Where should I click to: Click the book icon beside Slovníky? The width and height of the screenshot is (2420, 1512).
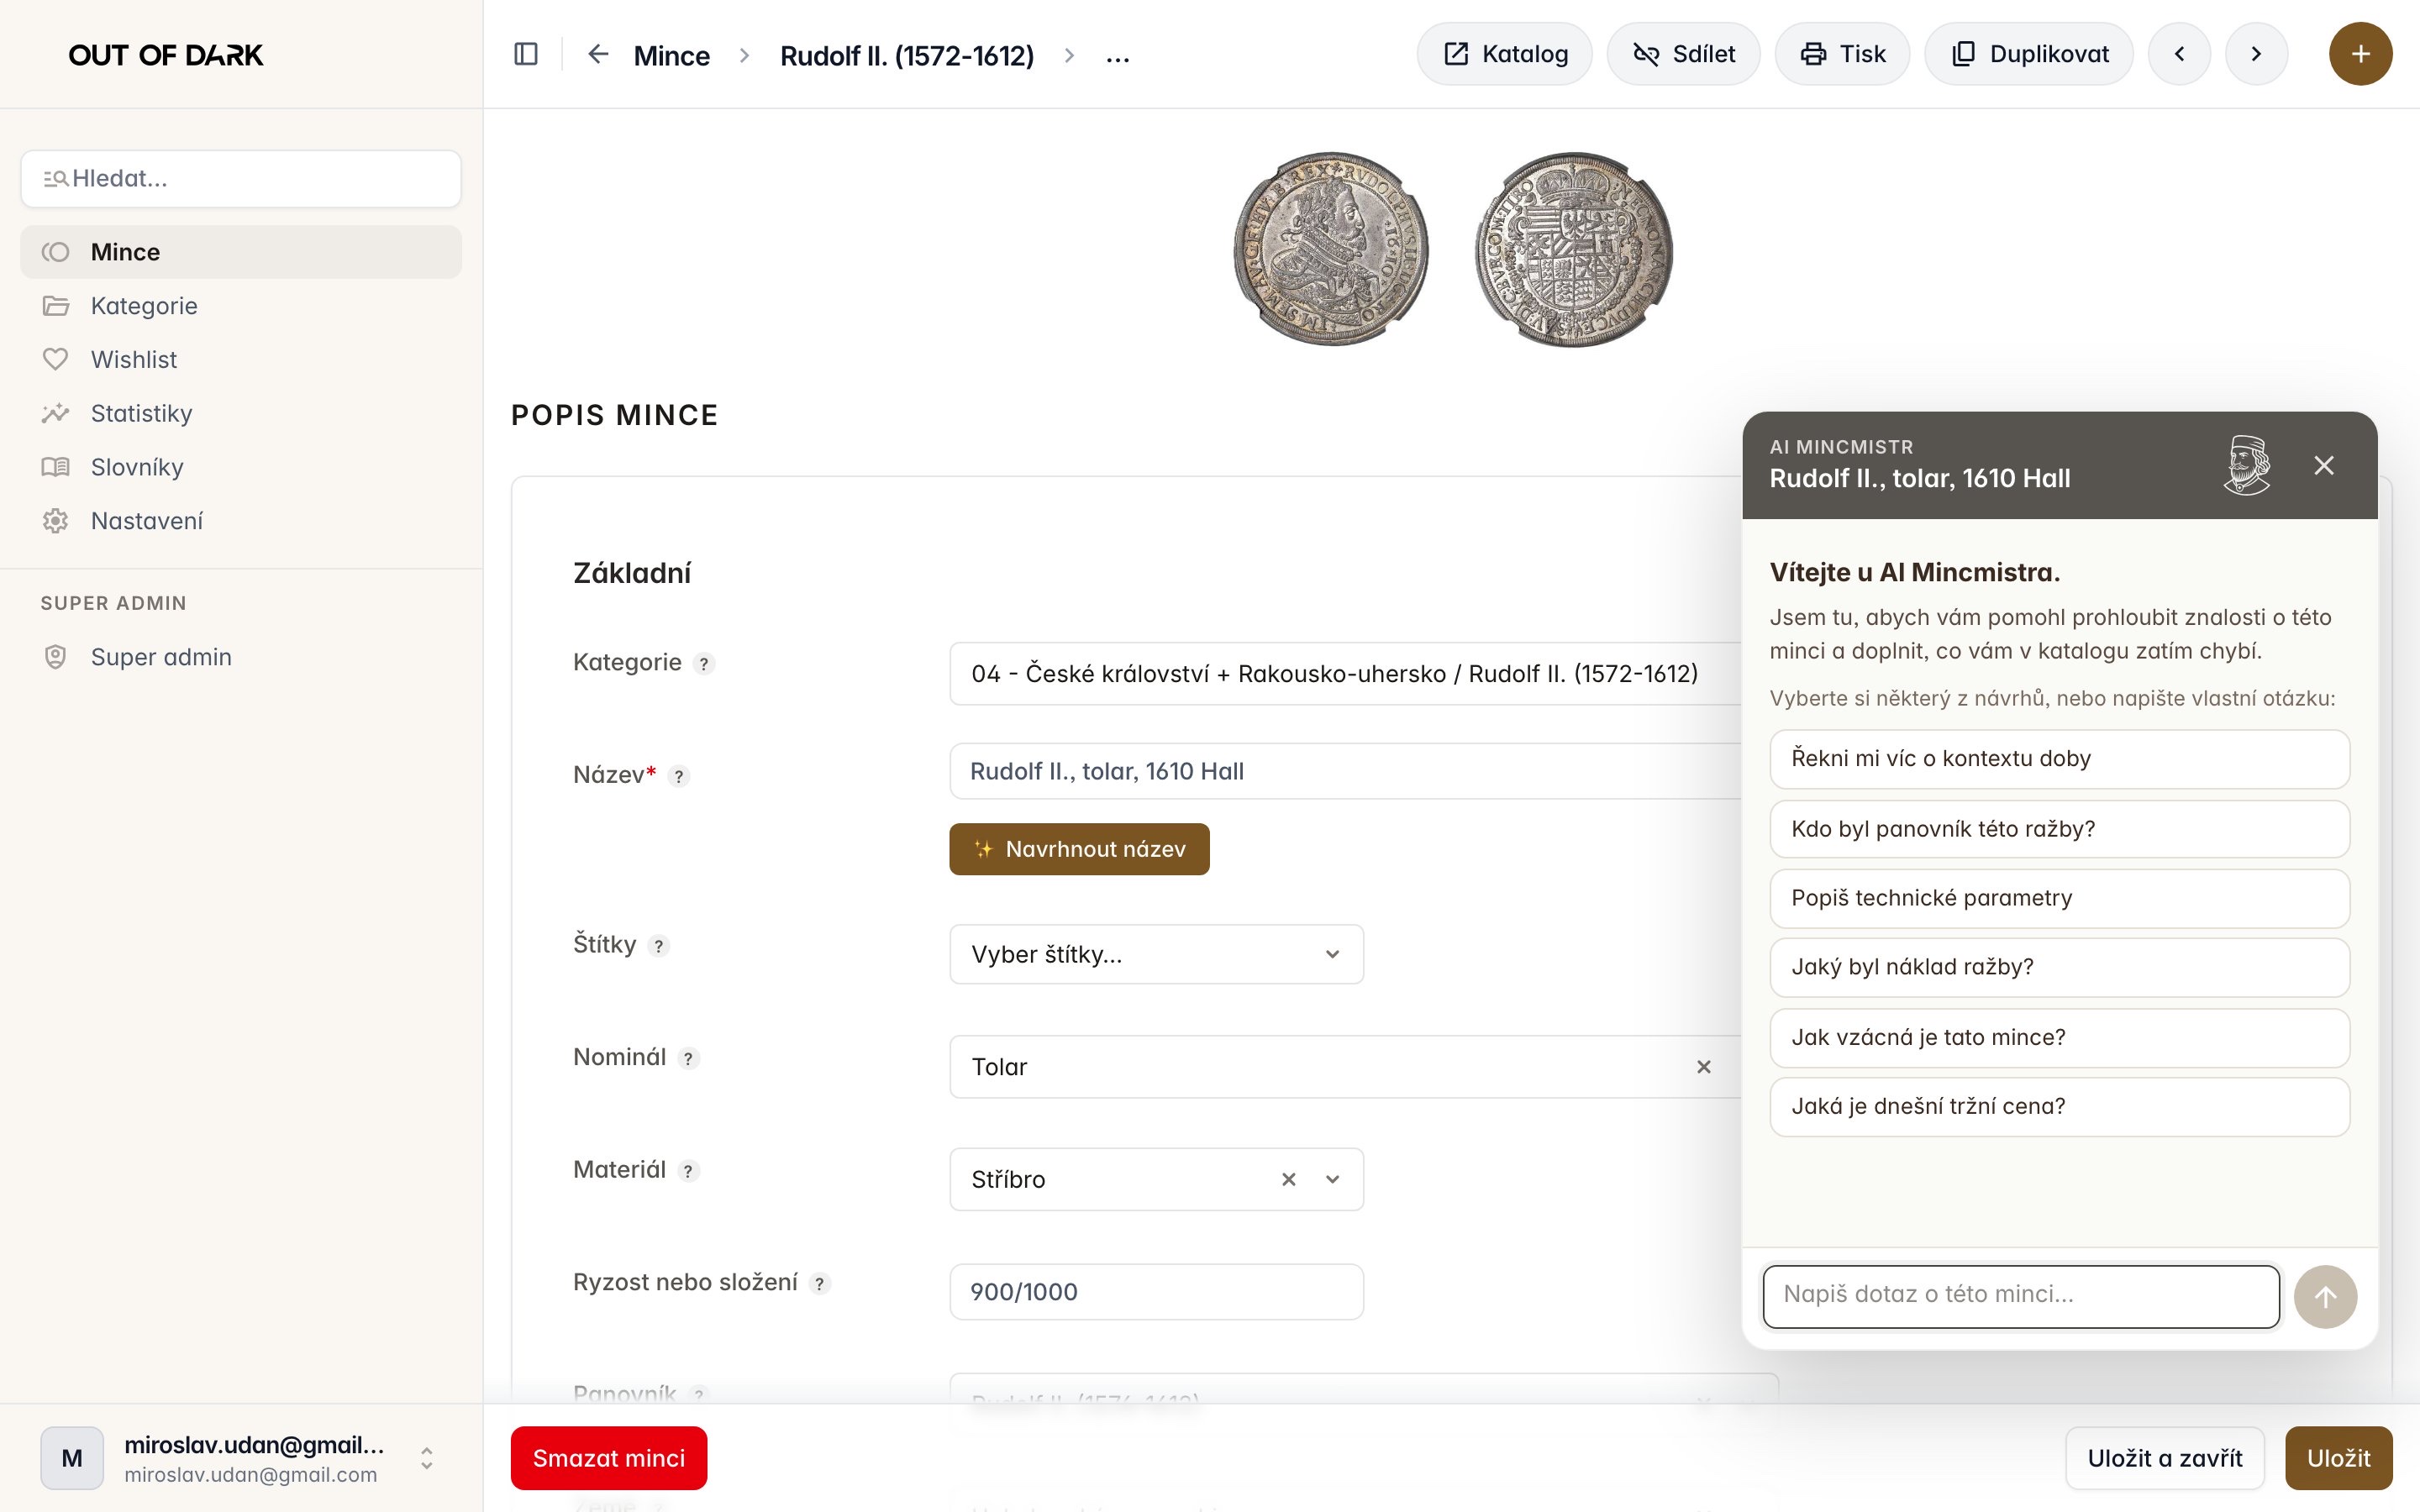pos(55,467)
